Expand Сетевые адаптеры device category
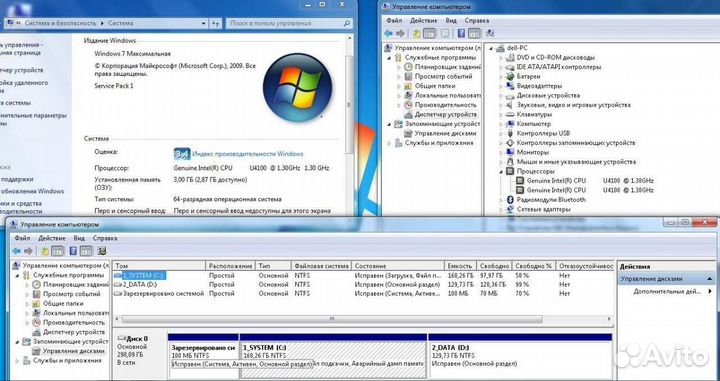Screen dimensions: 720x381 (x=501, y=209)
